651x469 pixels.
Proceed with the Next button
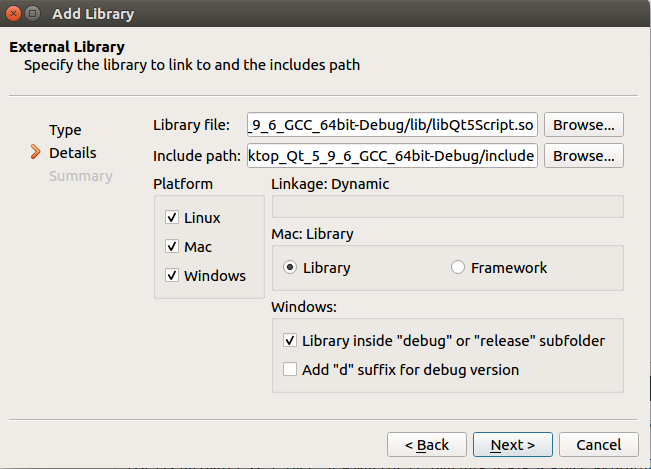pyautogui.click(x=512, y=444)
